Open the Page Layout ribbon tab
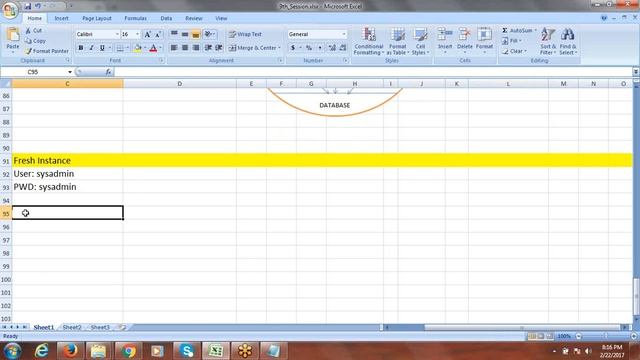The height and width of the screenshot is (360, 640). (x=97, y=18)
